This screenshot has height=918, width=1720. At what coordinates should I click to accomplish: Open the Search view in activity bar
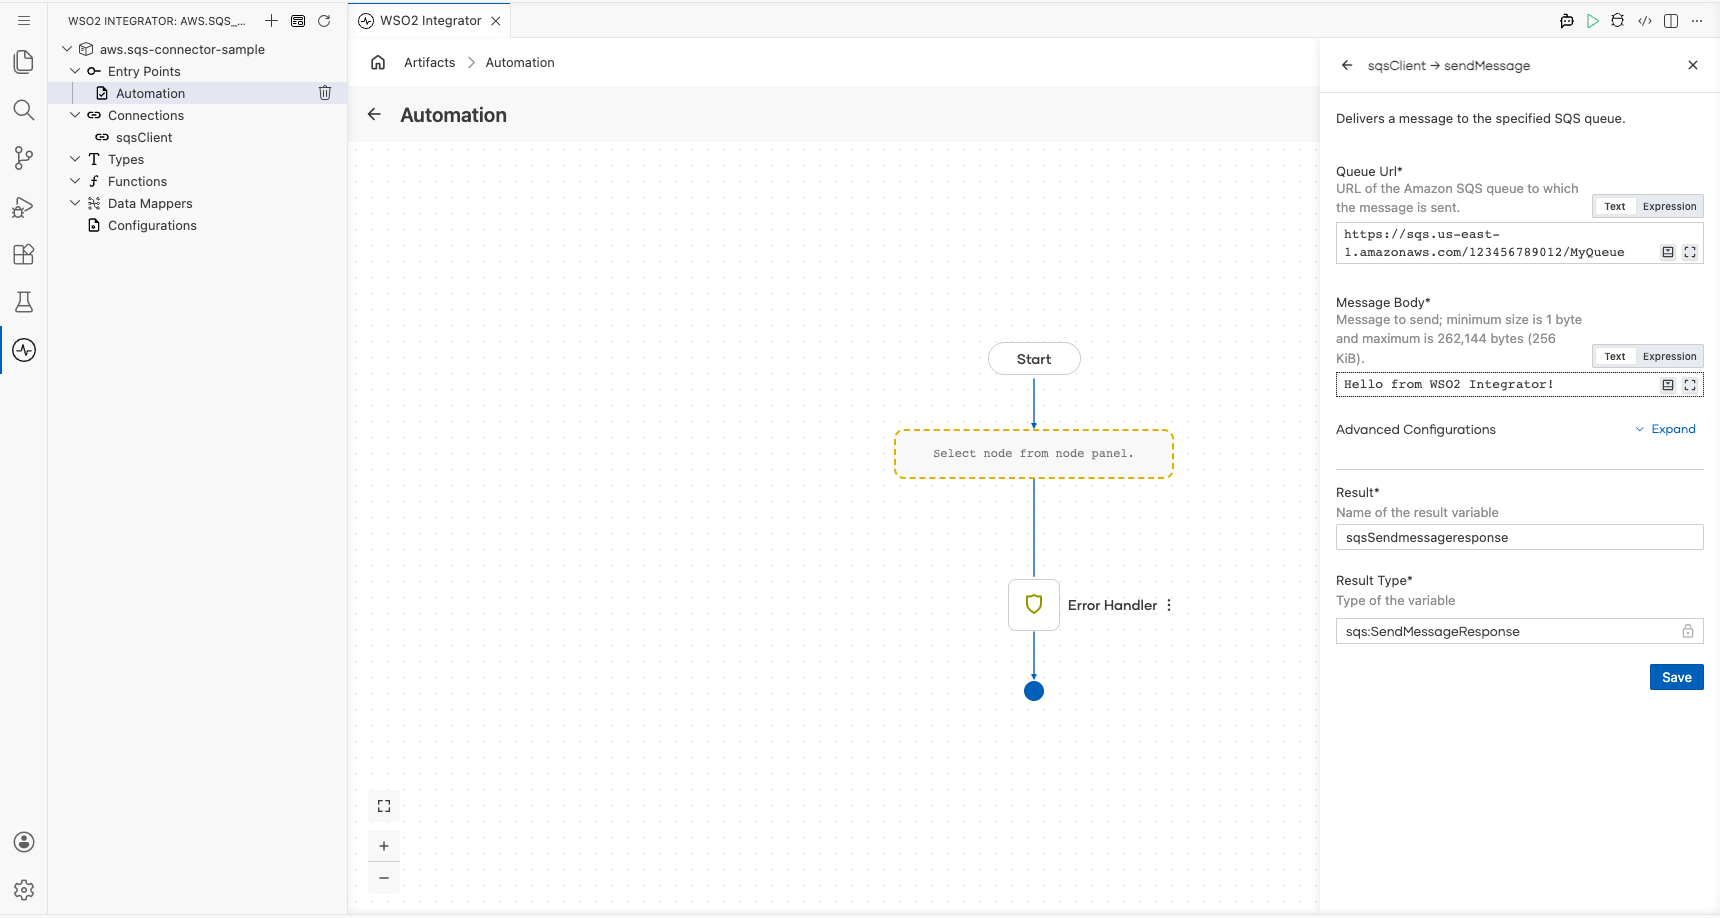coord(24,110)
